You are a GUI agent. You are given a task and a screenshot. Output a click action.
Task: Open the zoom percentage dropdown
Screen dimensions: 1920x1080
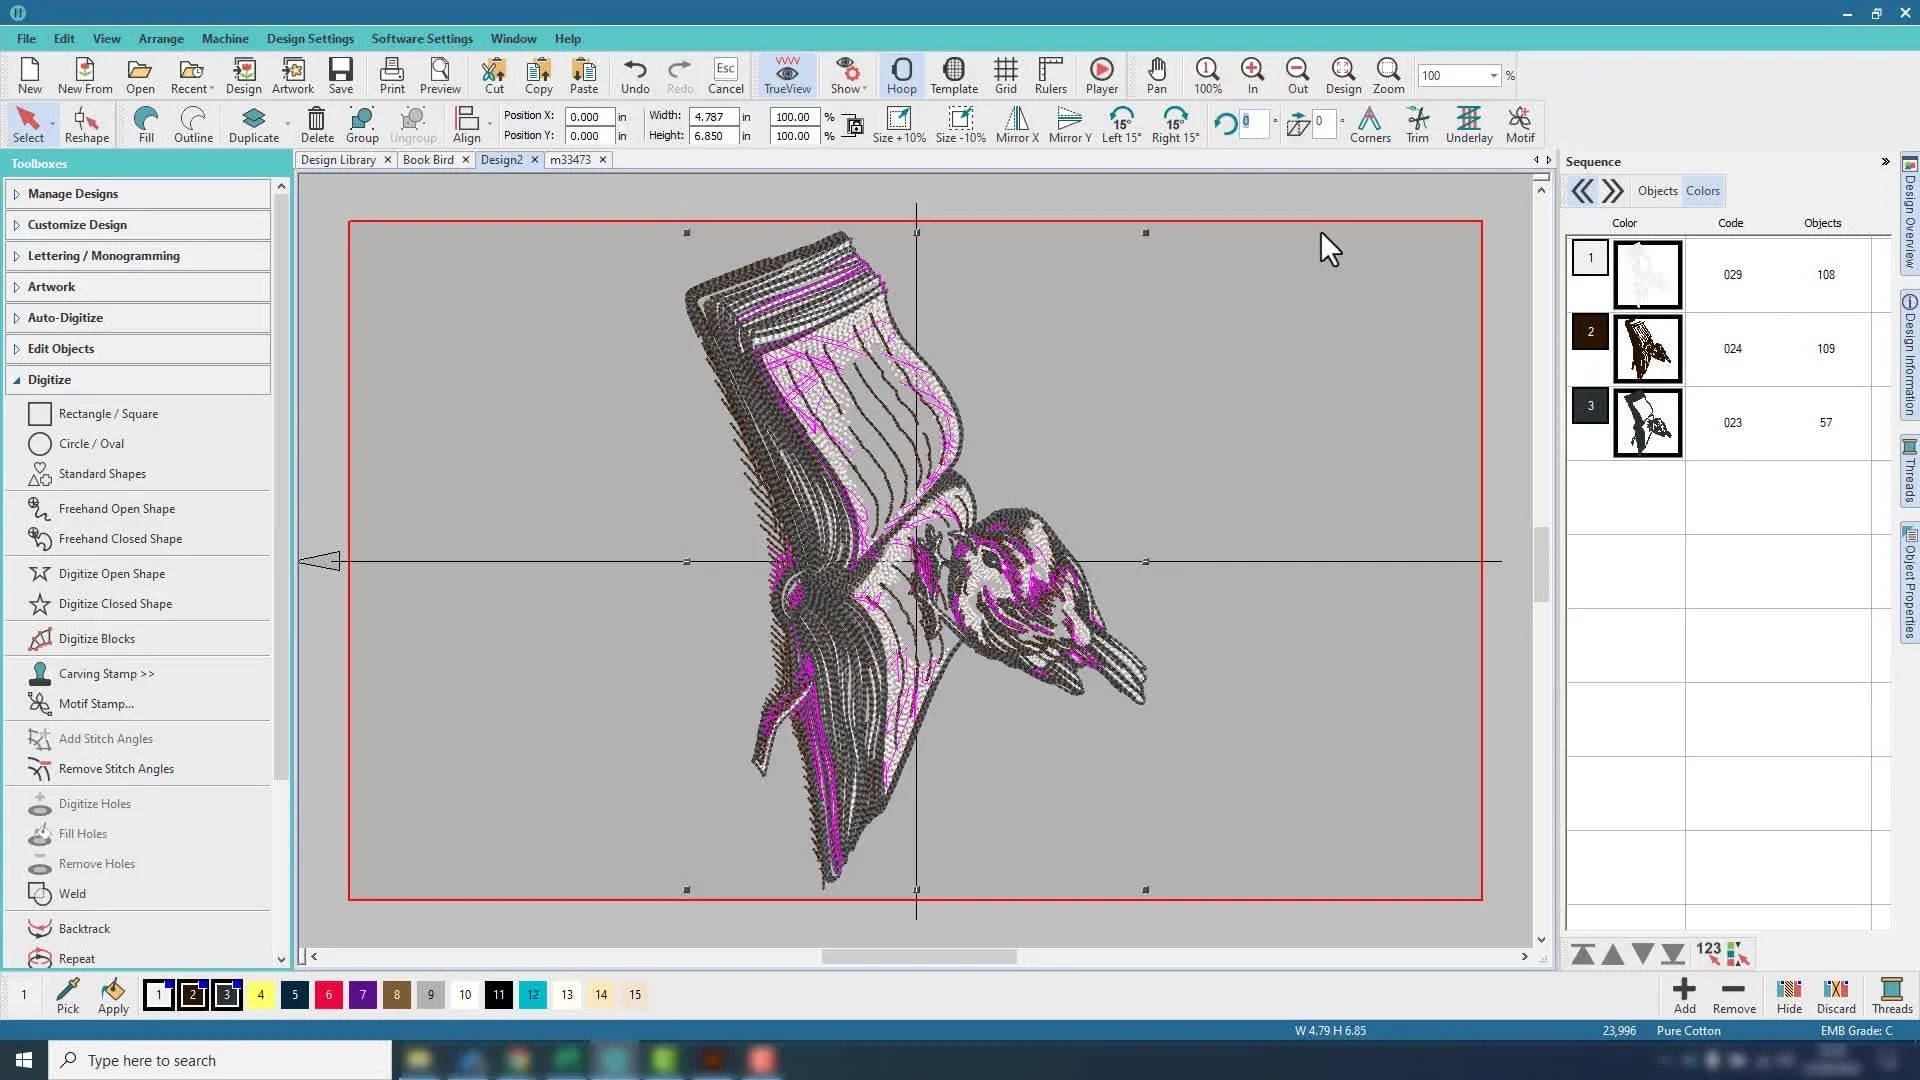pos(1493,76)
